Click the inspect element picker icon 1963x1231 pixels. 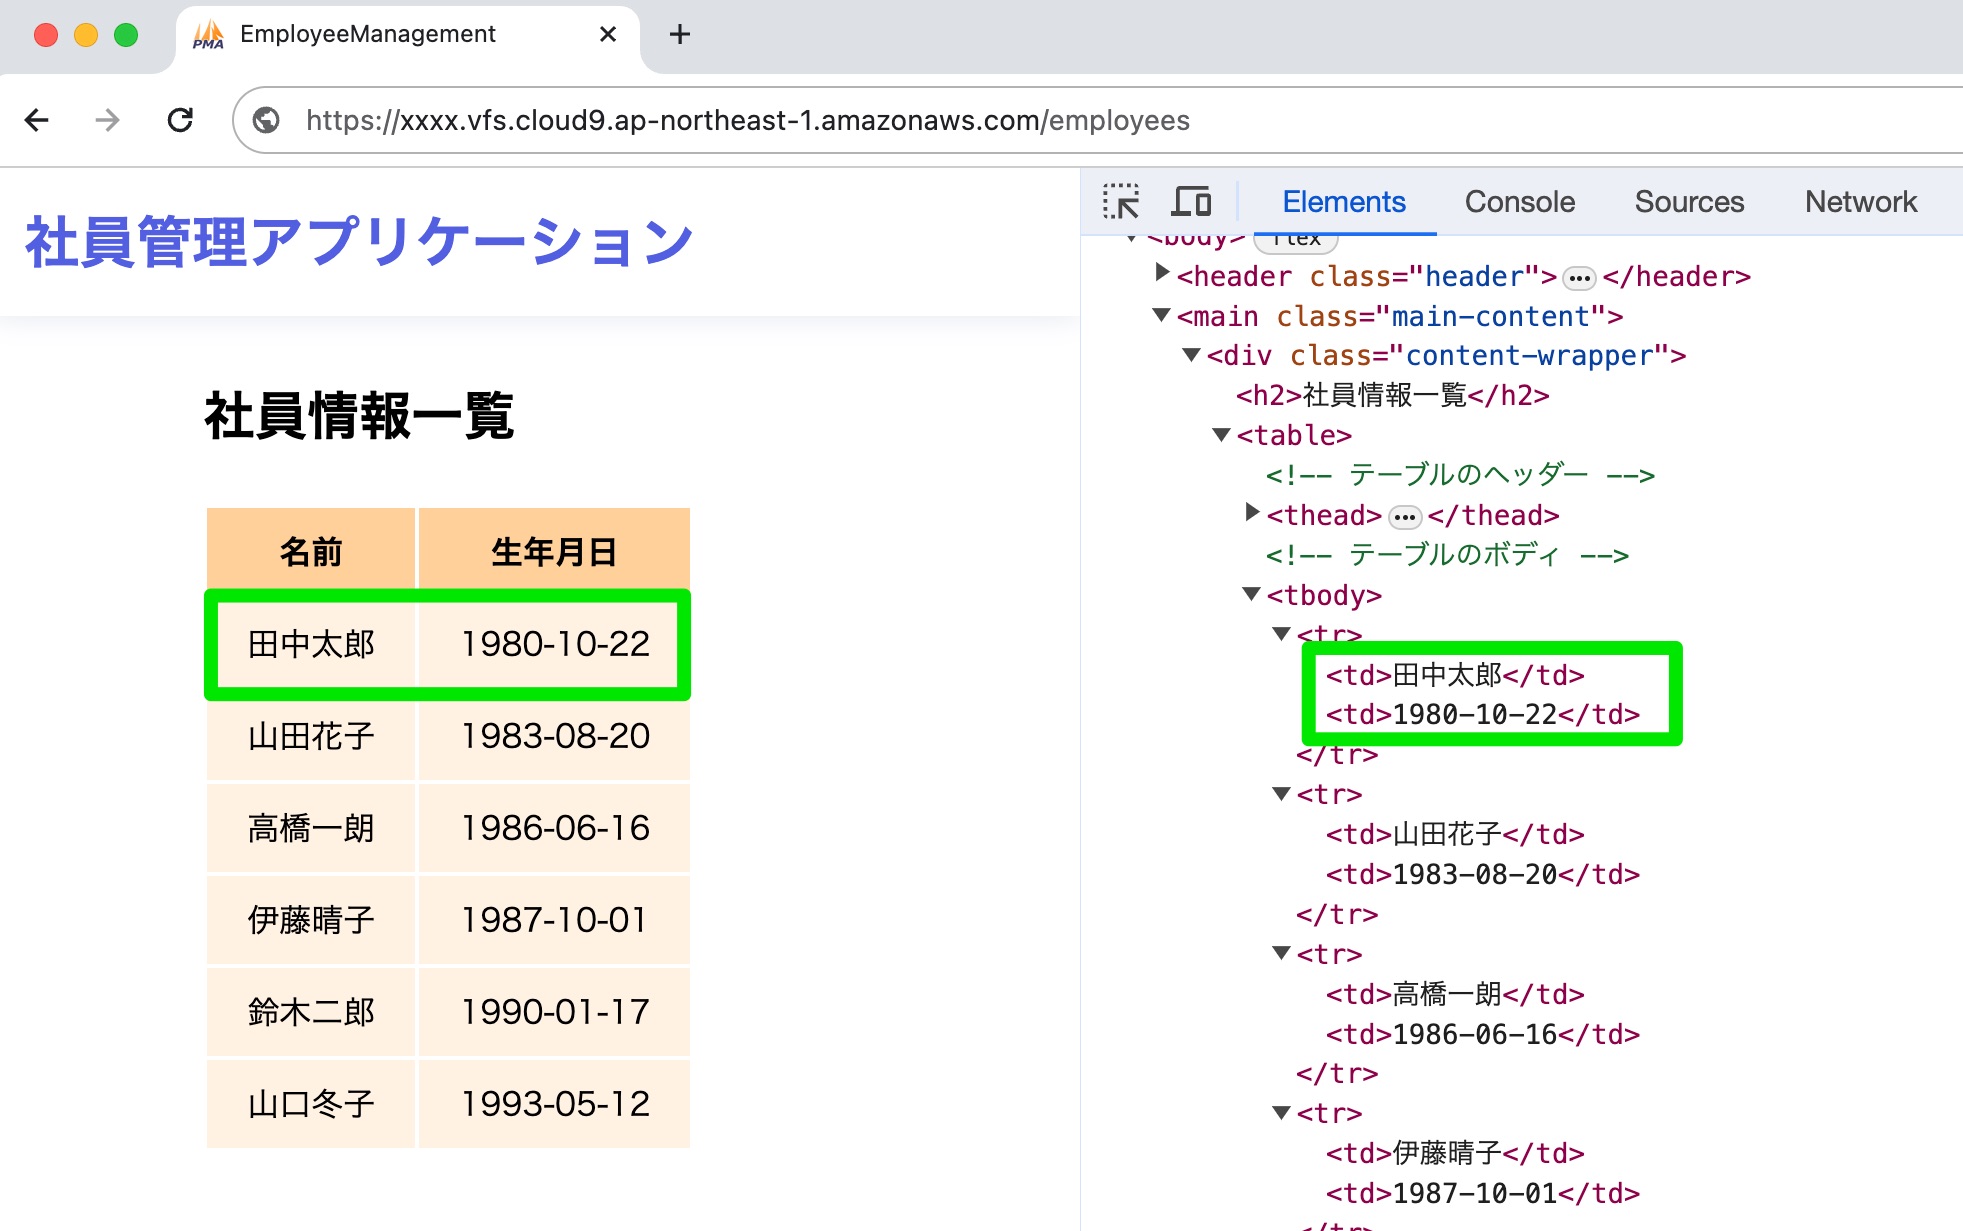[x=1121, y=202]
